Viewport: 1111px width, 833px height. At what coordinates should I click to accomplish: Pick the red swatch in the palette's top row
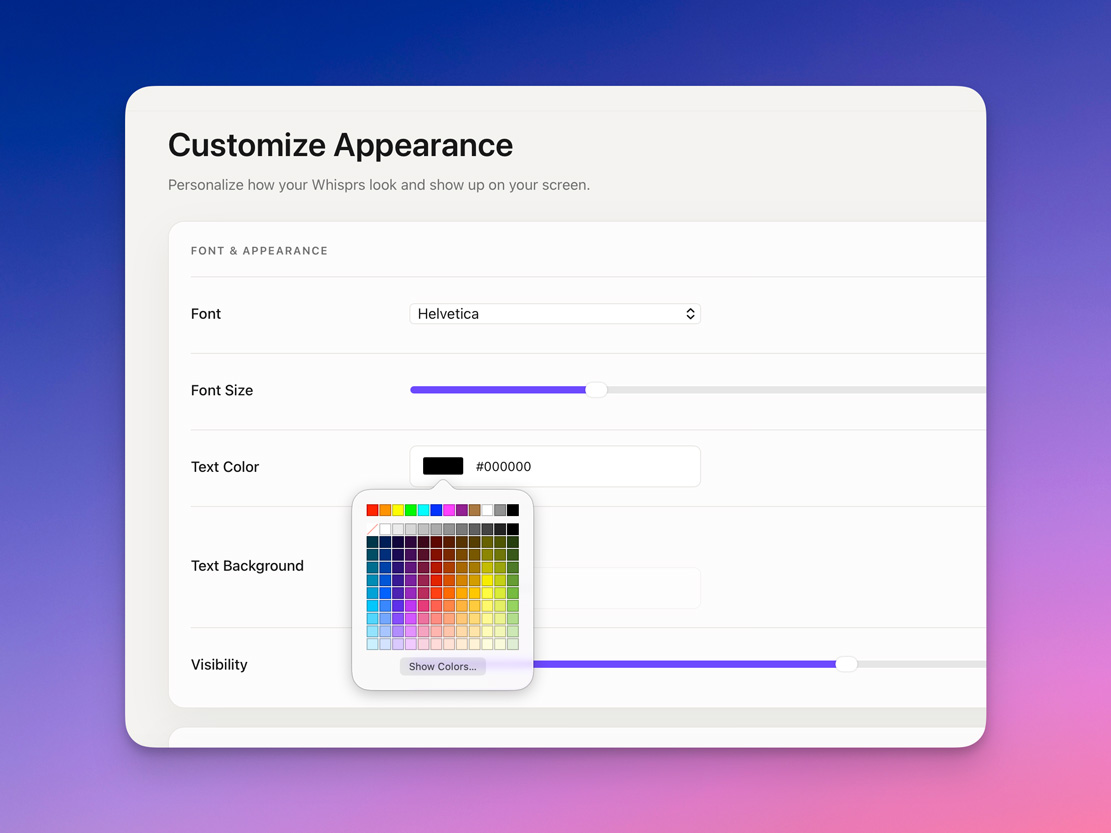pyautogui.click(x=372, y=510)
